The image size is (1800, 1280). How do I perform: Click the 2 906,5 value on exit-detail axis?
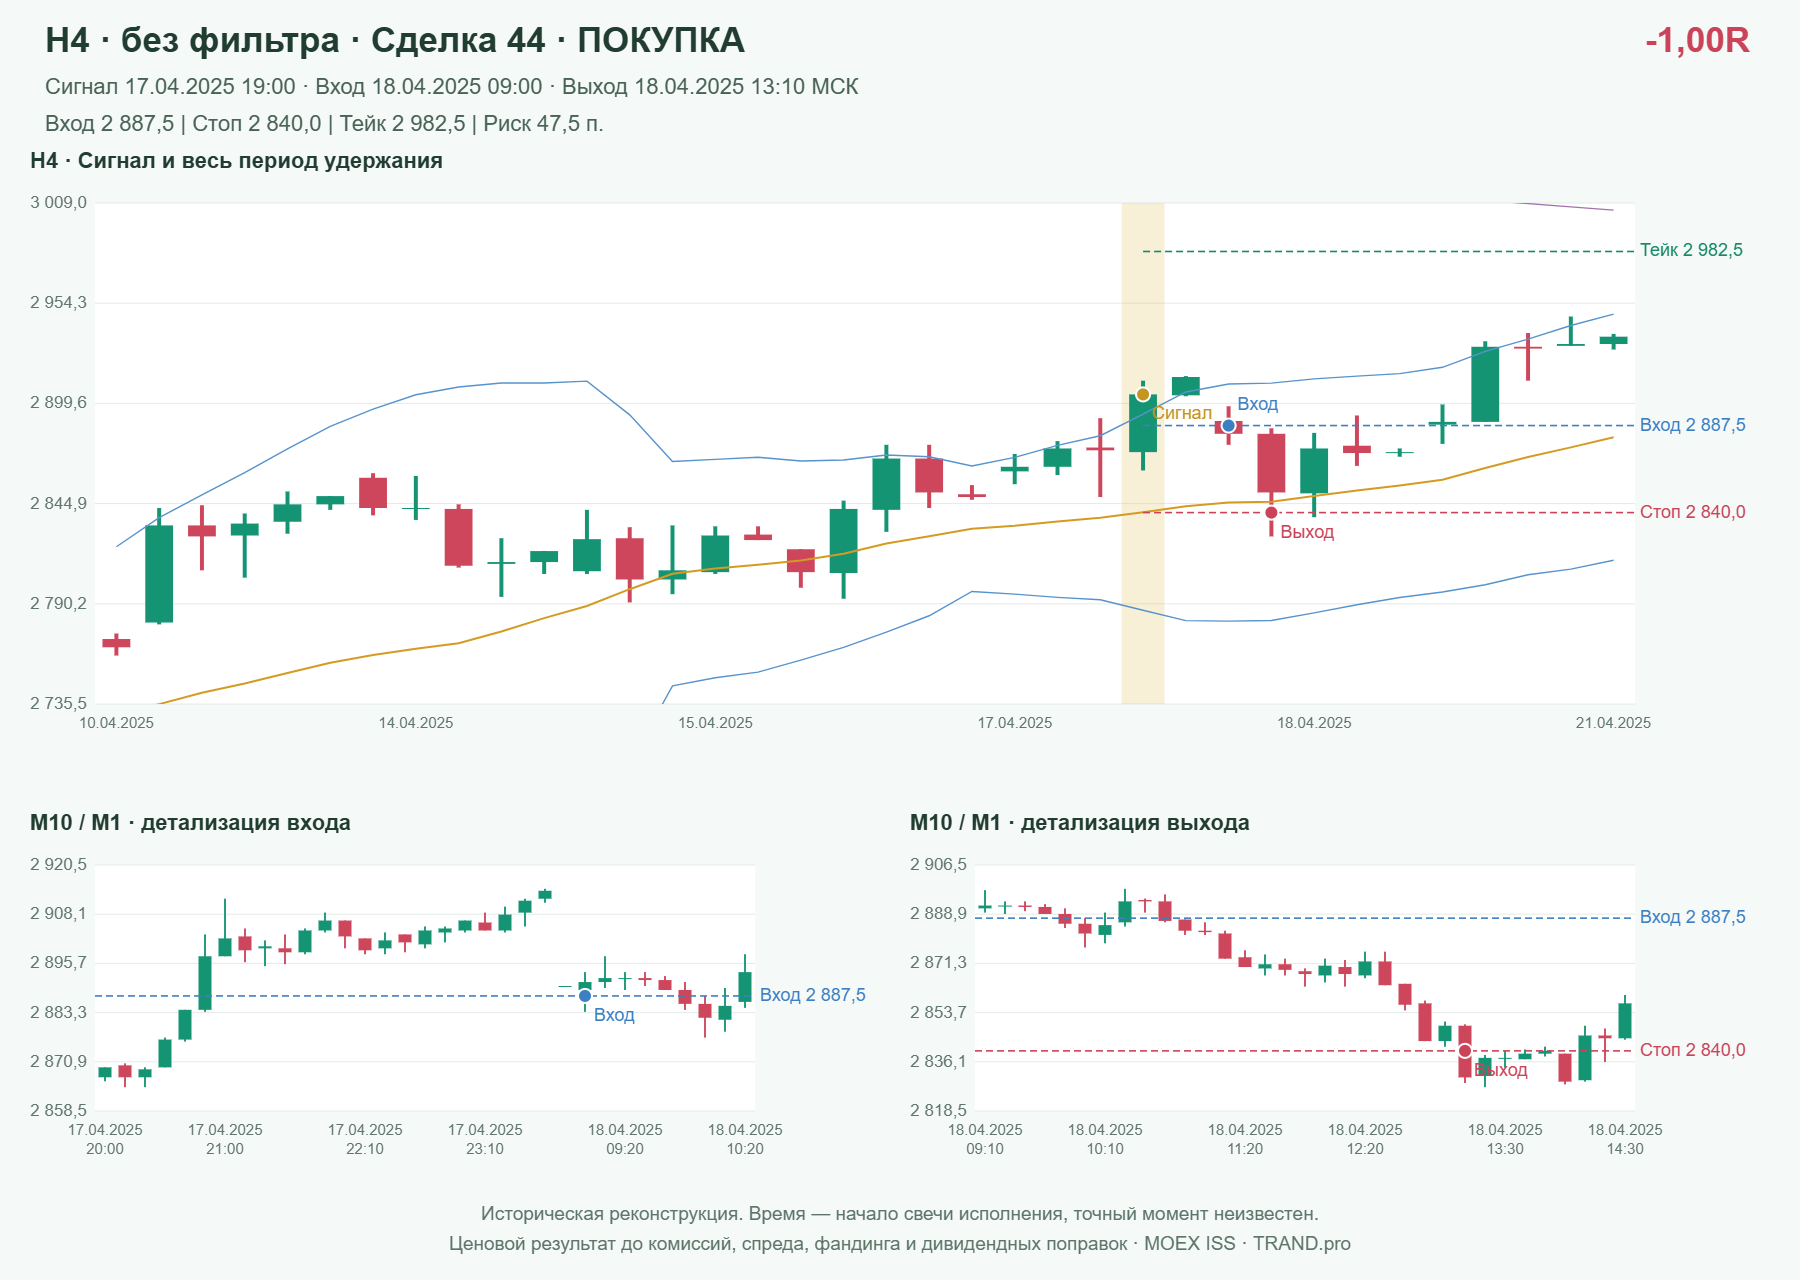(x=938, y=865)
